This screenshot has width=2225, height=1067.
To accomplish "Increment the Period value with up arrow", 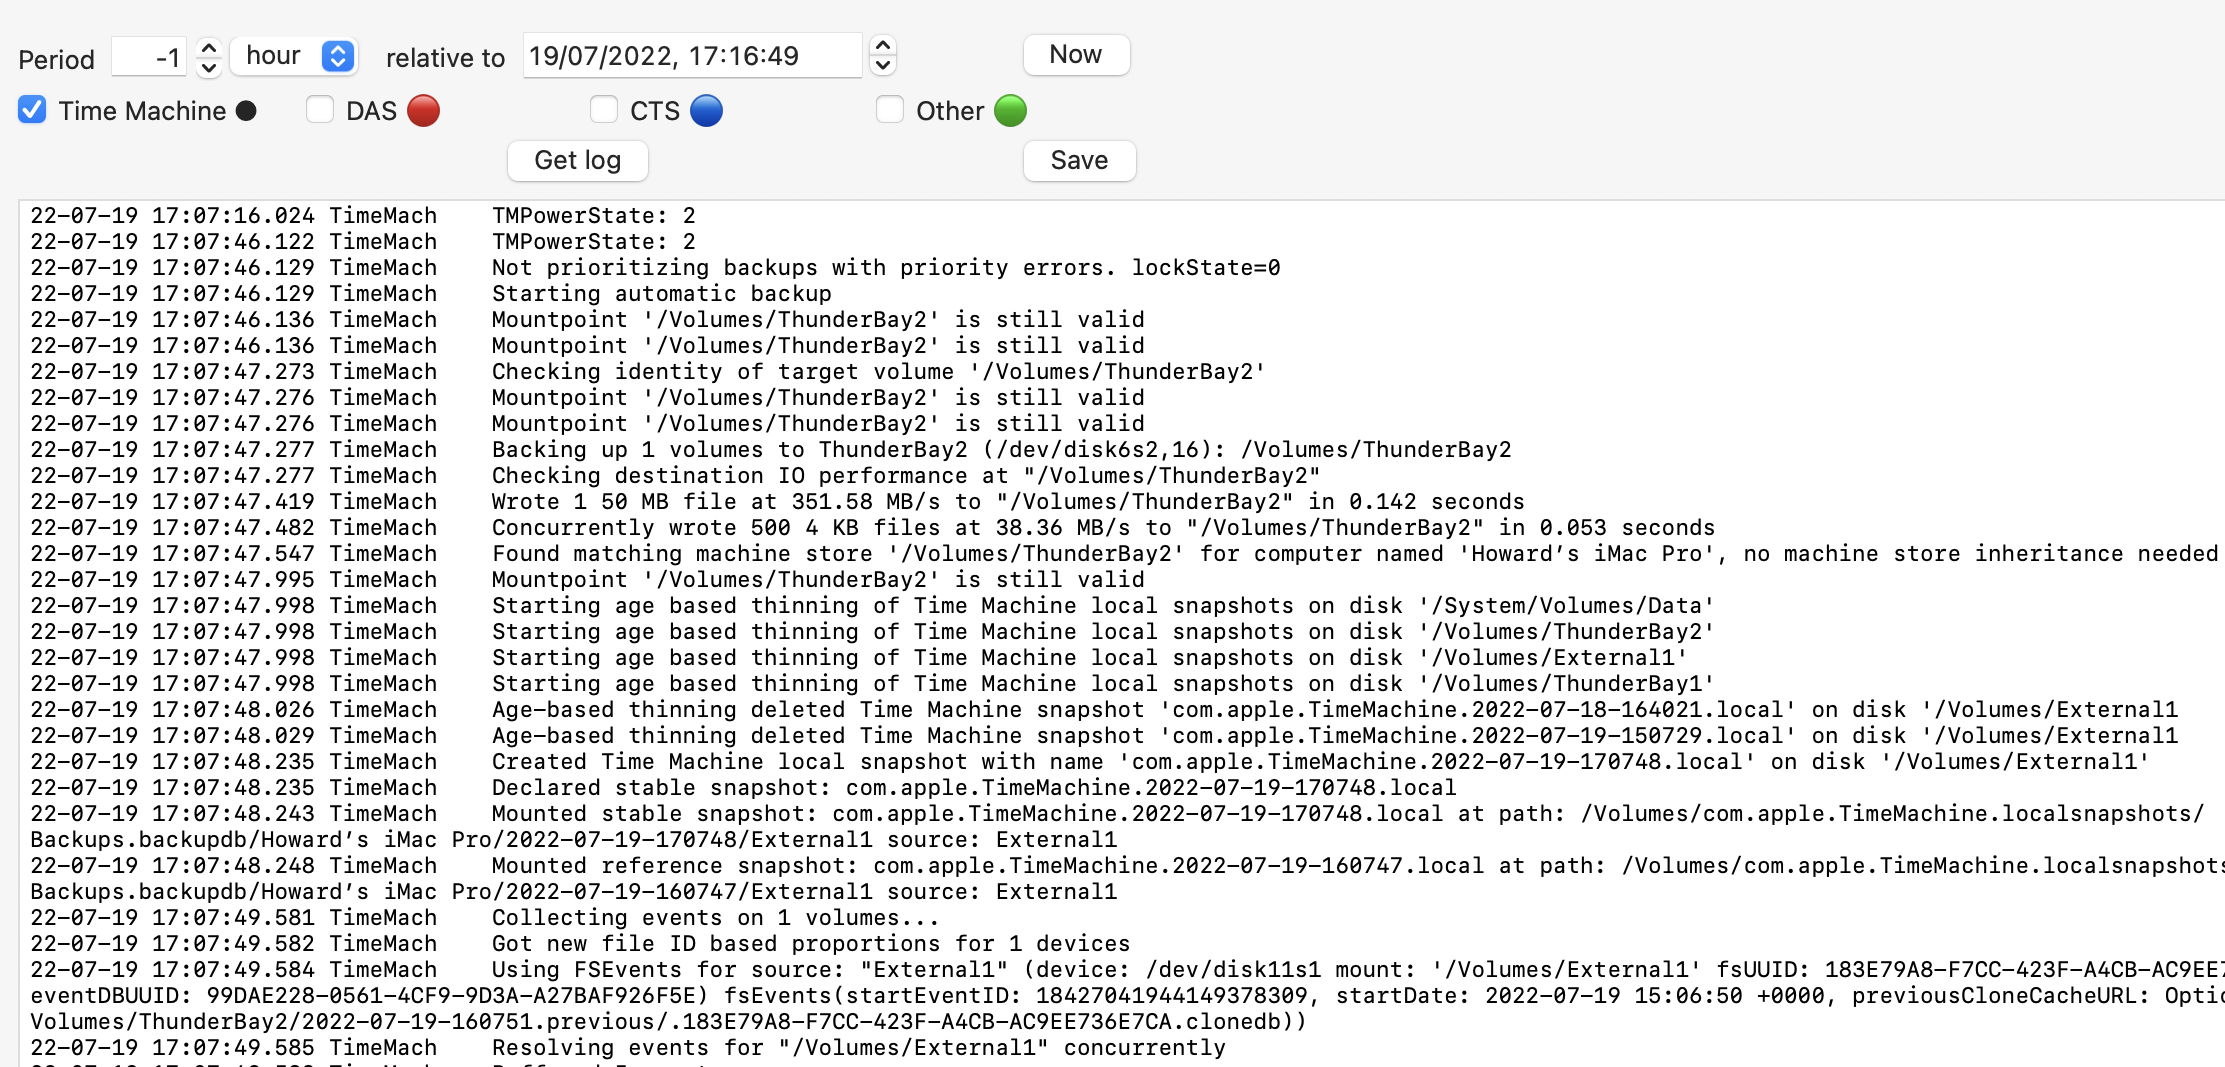I will click(x=208, y=46).
